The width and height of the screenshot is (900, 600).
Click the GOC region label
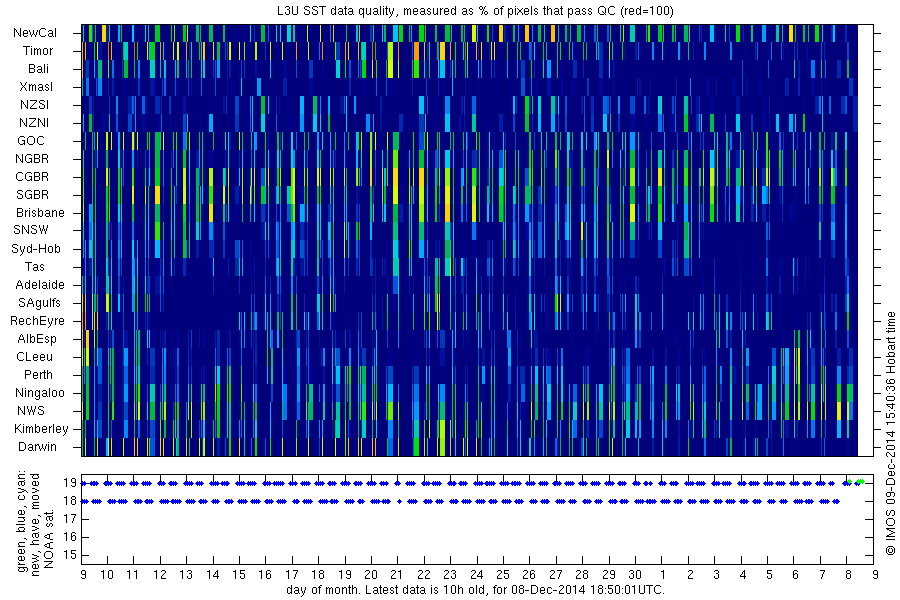tap(31, 141)
